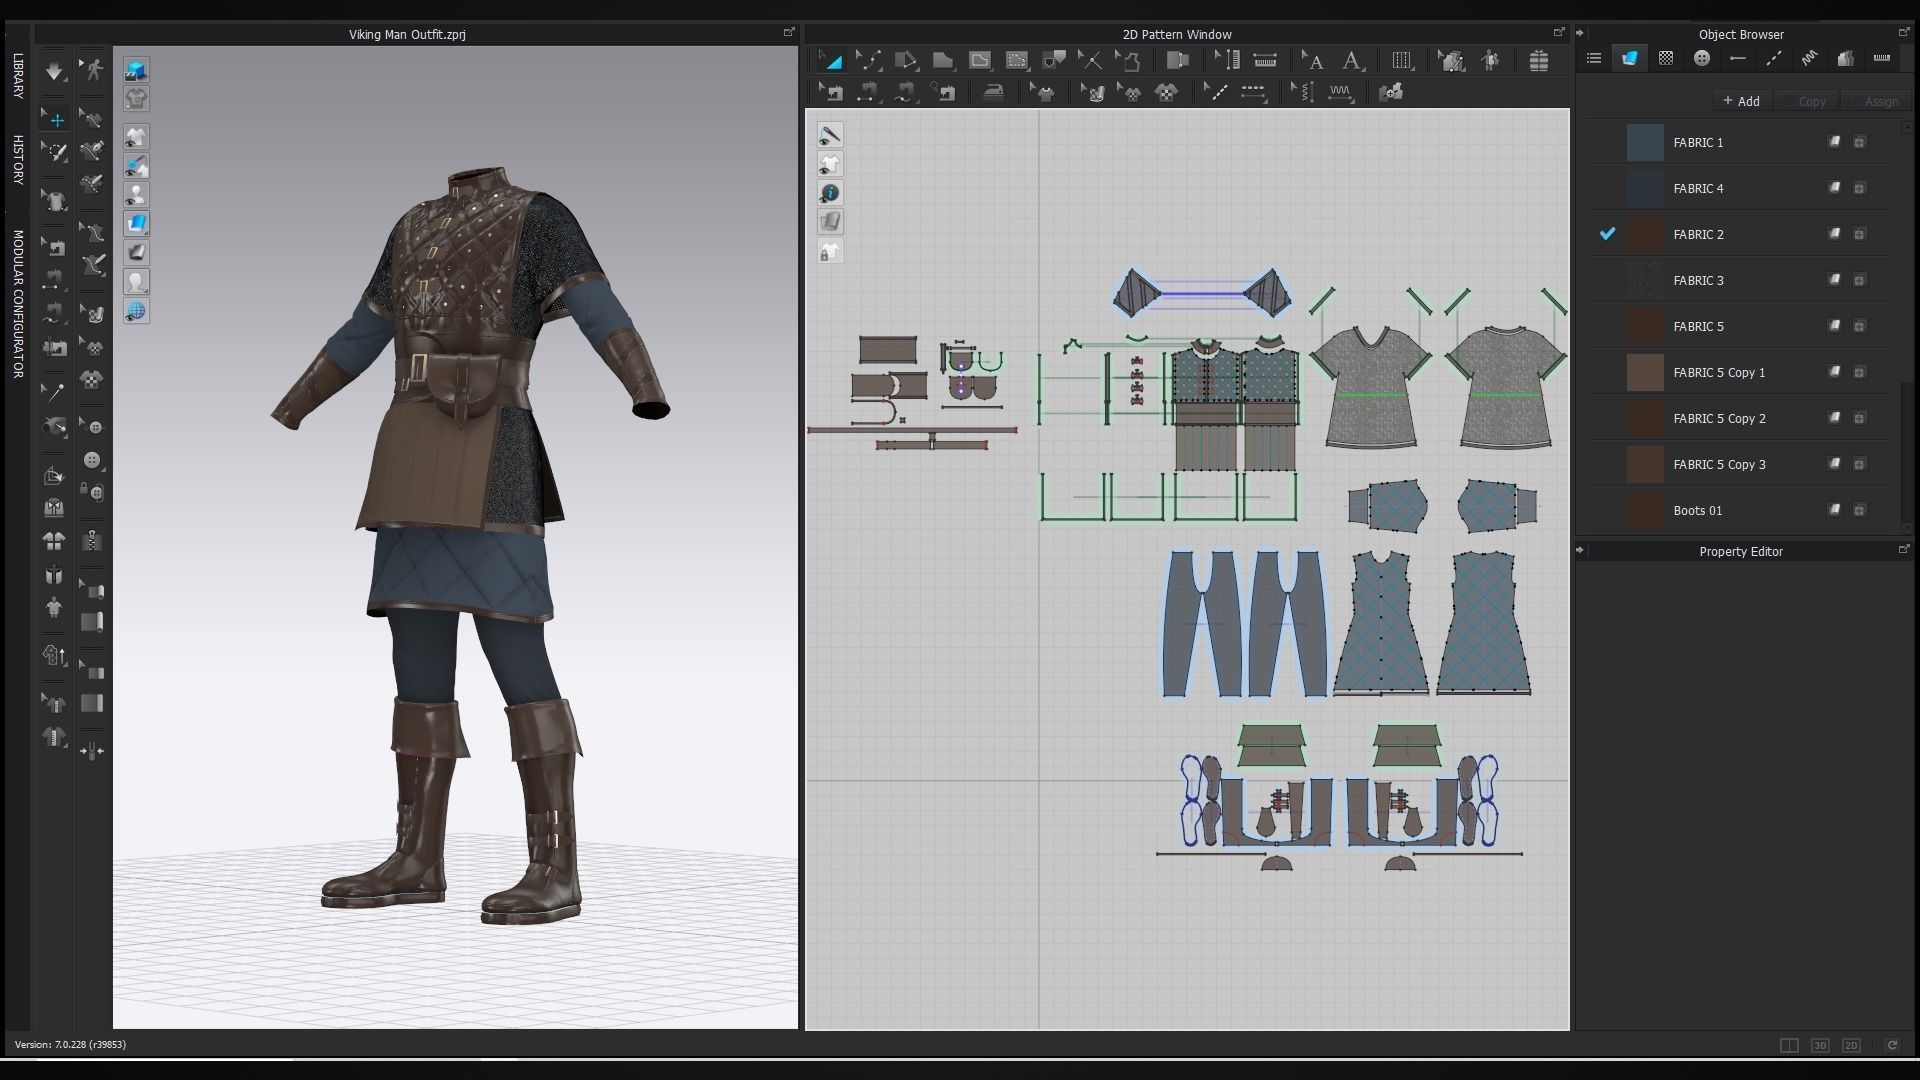1920x1080 pixels.
Task: Collapse Object Browser using header arrow
Action: pyautogui.click(x=1580, y=33)
